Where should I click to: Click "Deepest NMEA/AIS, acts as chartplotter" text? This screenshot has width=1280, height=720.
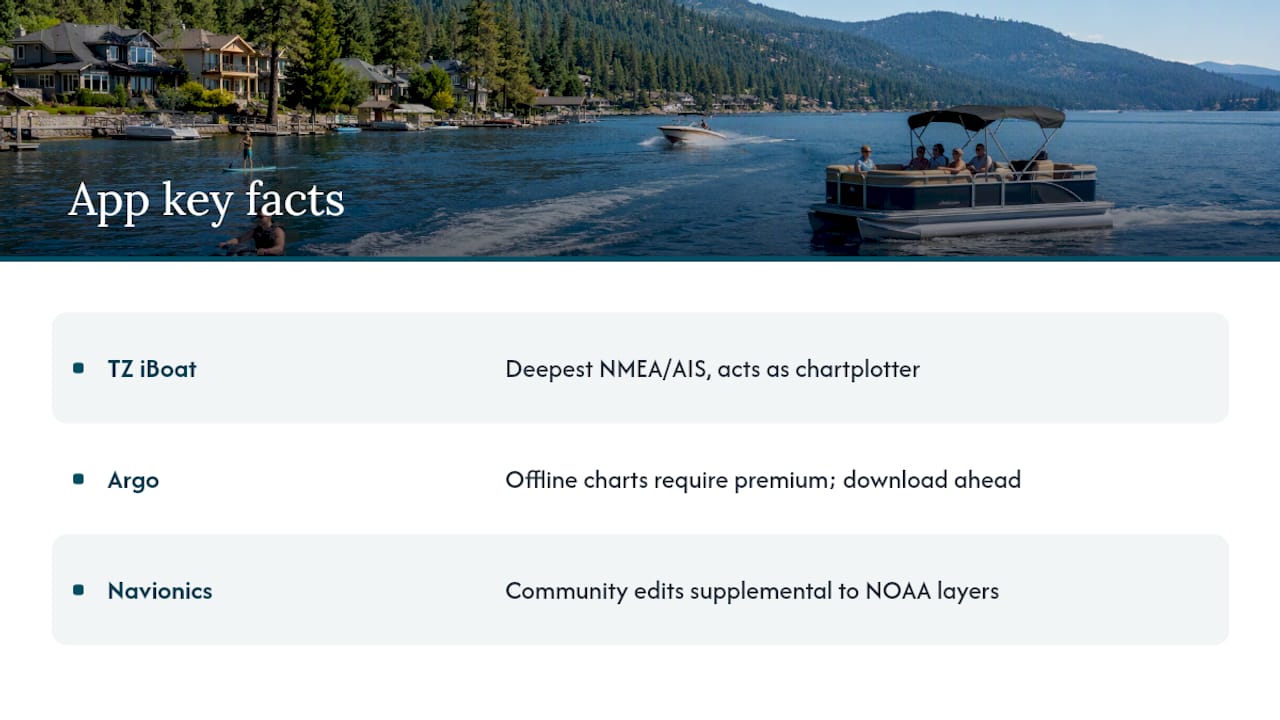click(x=712, y=369)
